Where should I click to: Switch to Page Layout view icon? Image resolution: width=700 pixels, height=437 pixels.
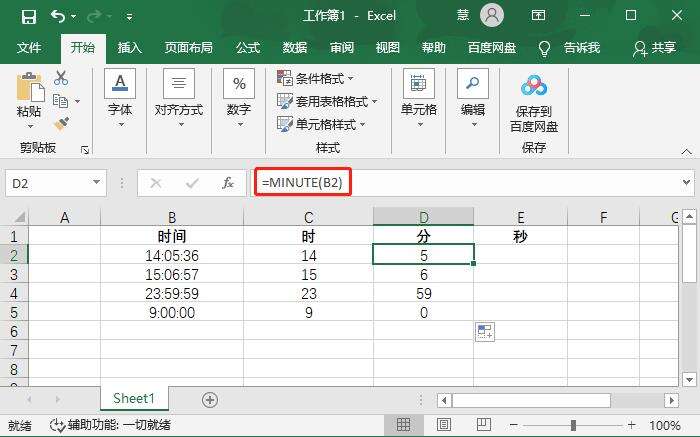(443, 425)
